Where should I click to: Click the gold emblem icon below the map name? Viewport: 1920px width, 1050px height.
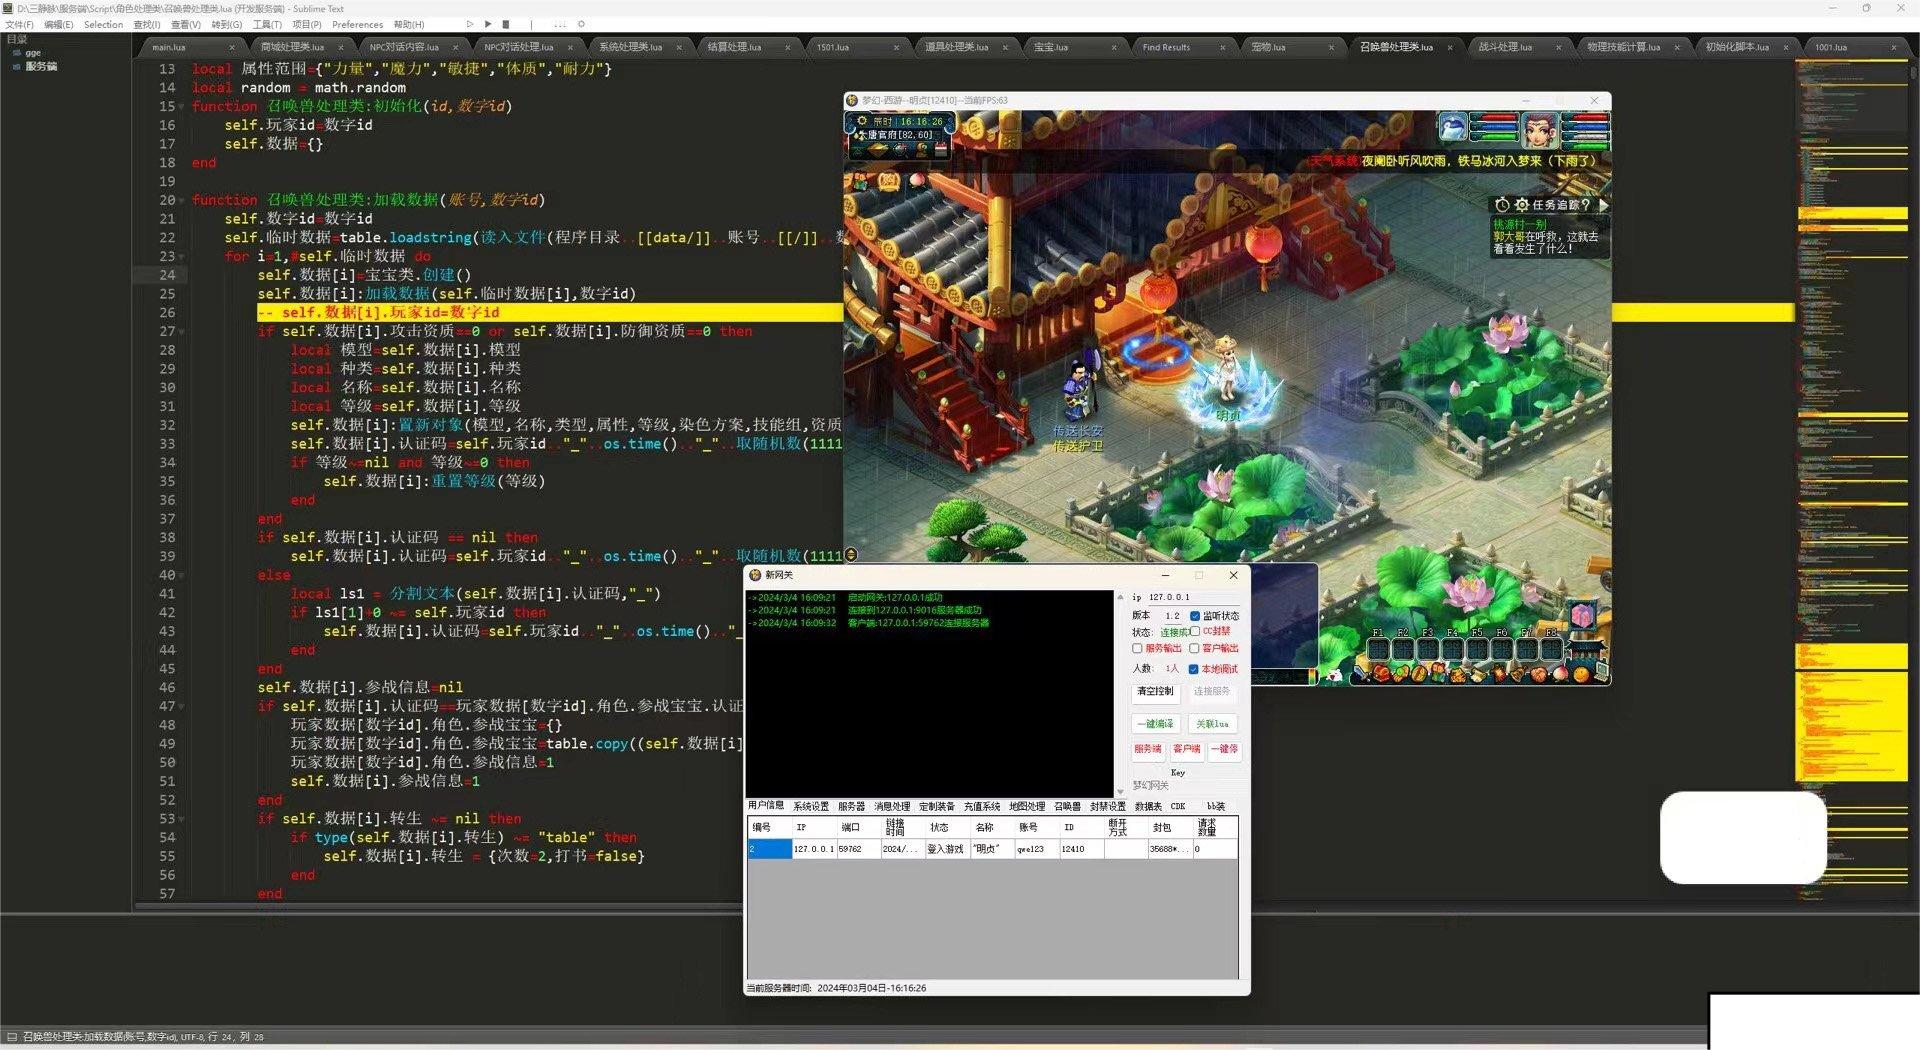[x=878, y=149]
